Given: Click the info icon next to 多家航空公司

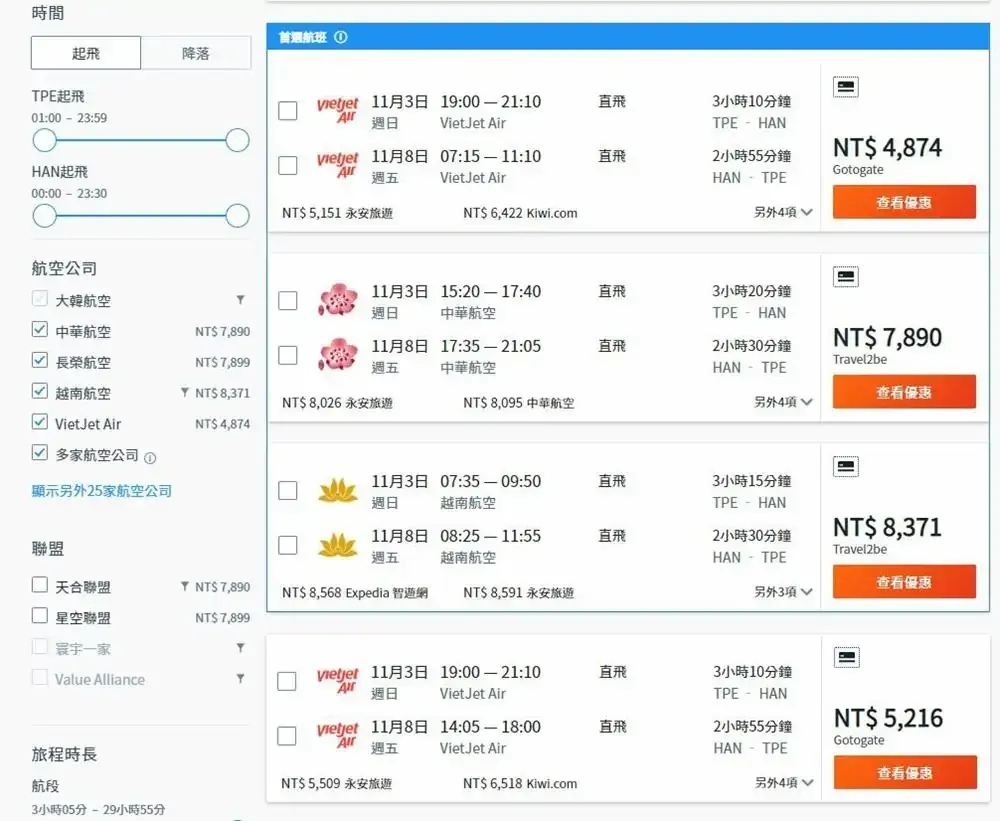Looking at the screenshot, I should [x=150, y=458].
